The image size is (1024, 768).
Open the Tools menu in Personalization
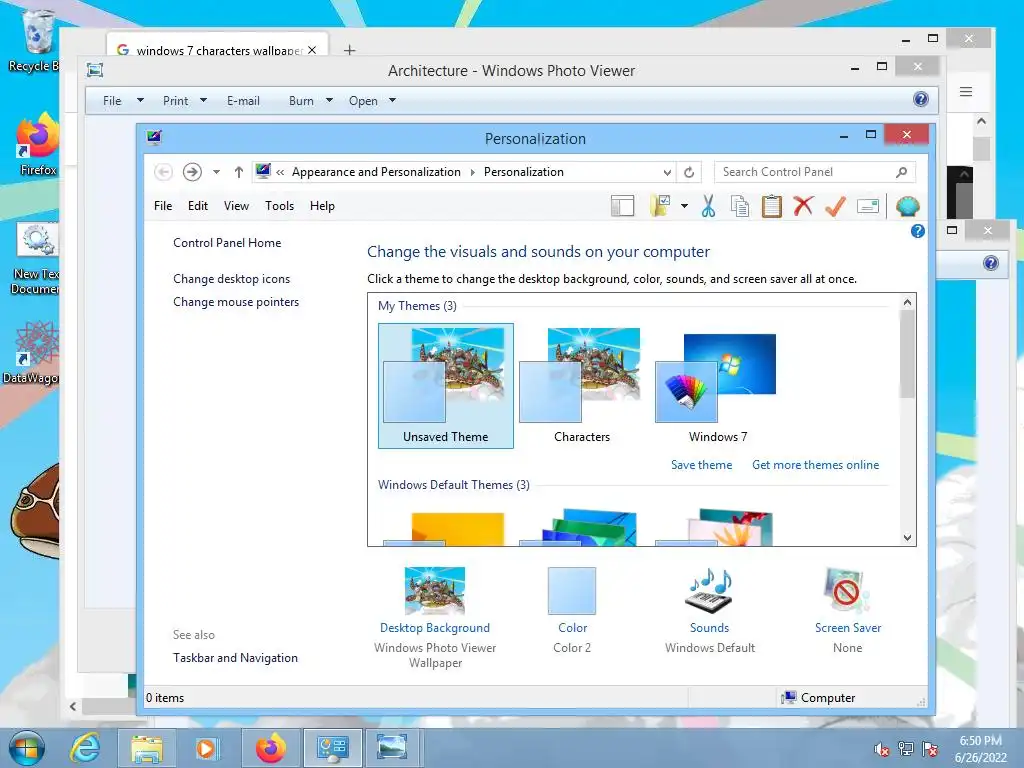(280, 206)
